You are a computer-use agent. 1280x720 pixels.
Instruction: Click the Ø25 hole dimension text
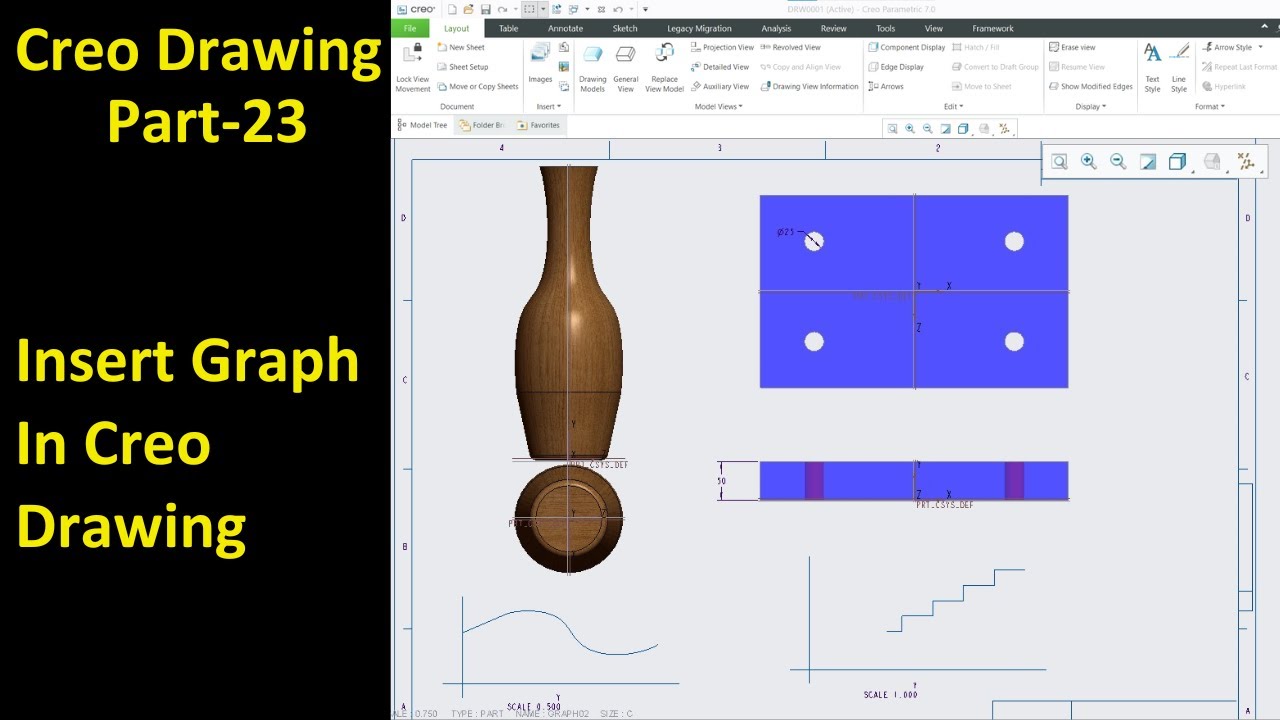click(x=786, y=232)
